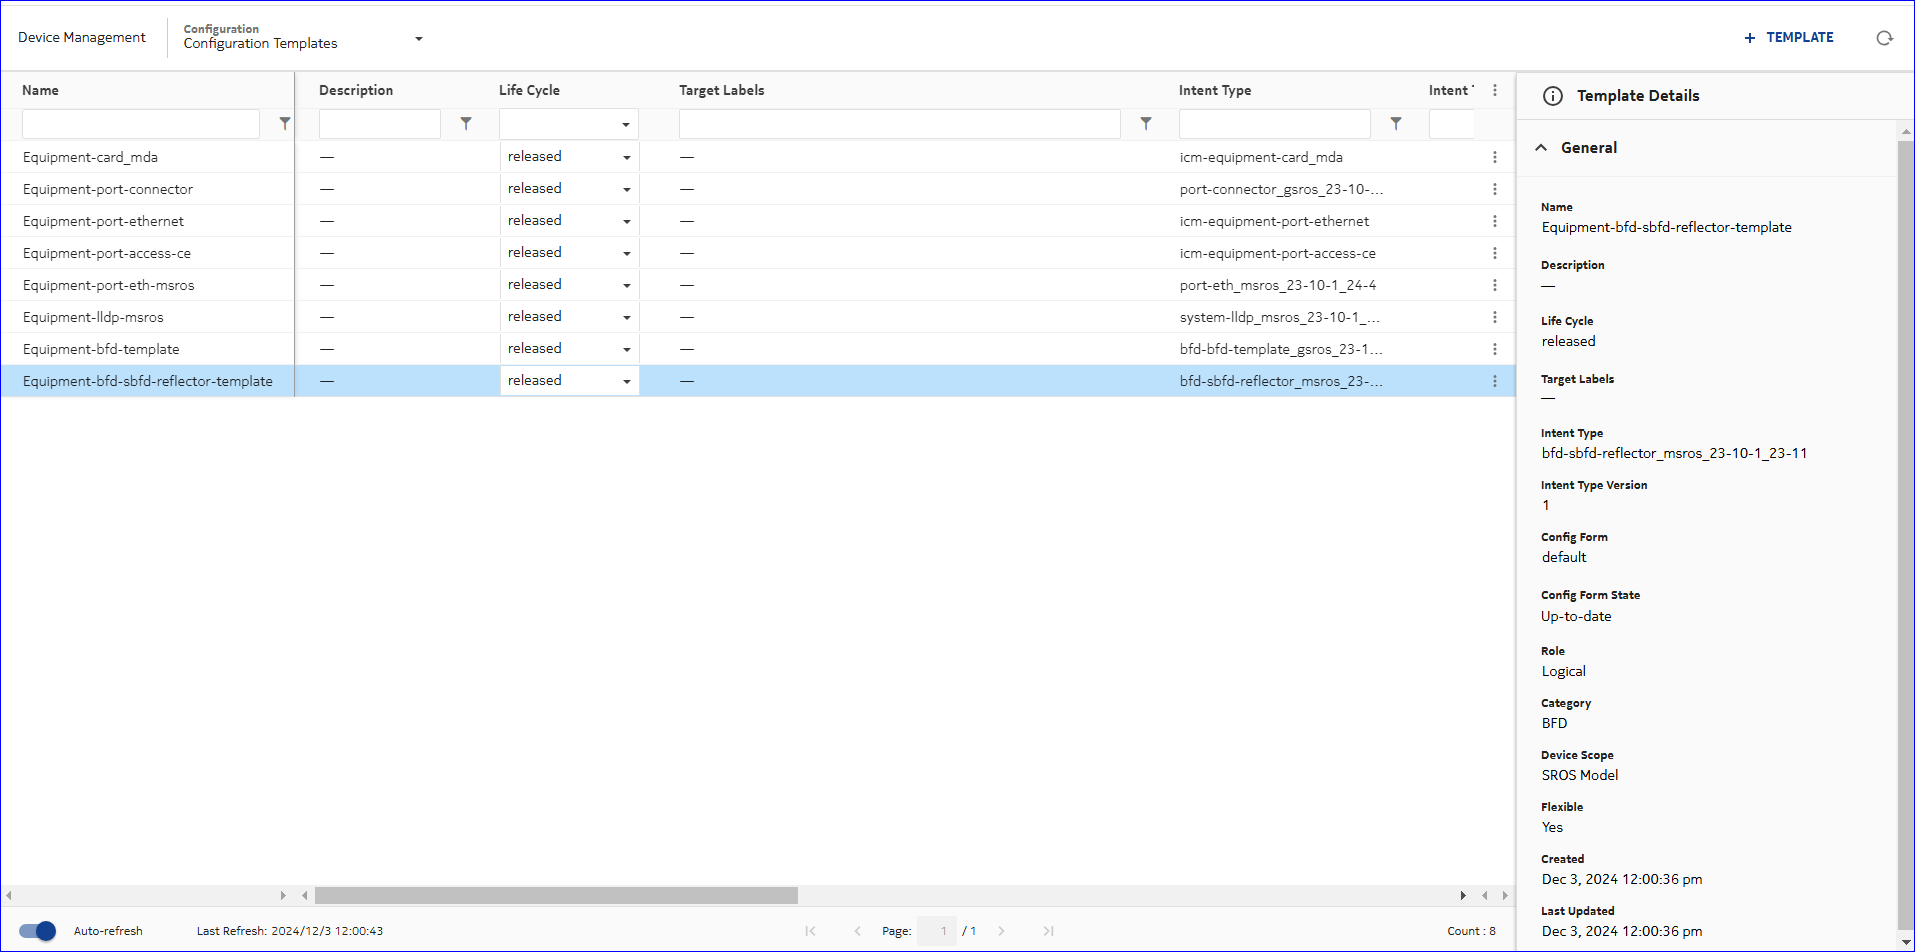Viewport: 1915px width, 952px height.
Task: Click the Name filter input field
Action: pos(141,124)
